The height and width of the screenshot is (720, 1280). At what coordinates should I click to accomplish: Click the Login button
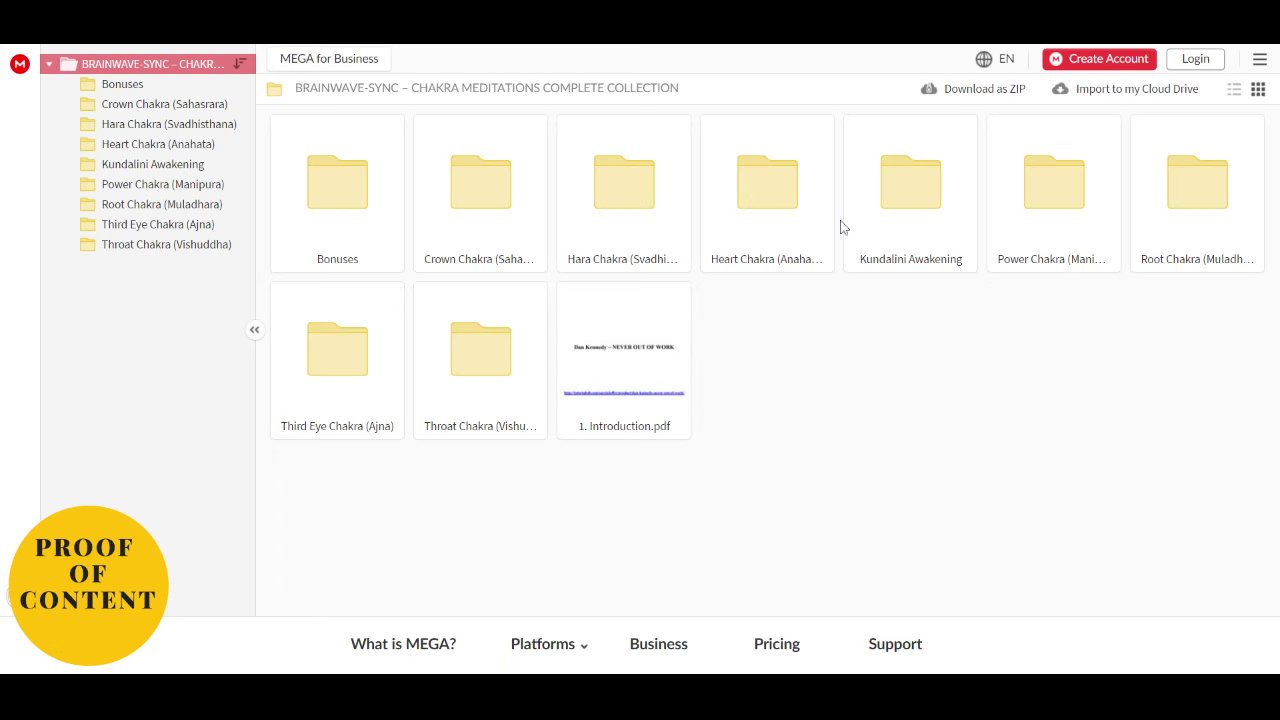click(x=1195, y=59)
